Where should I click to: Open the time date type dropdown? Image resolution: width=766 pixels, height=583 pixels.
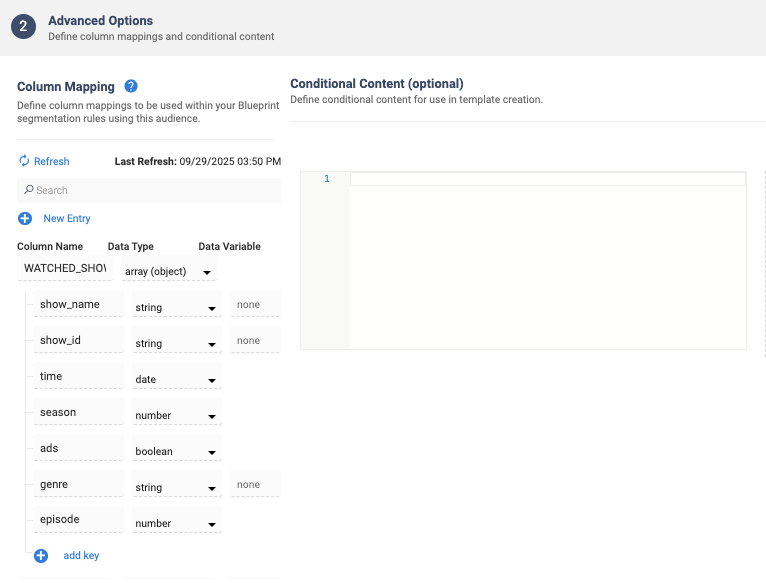176,377
